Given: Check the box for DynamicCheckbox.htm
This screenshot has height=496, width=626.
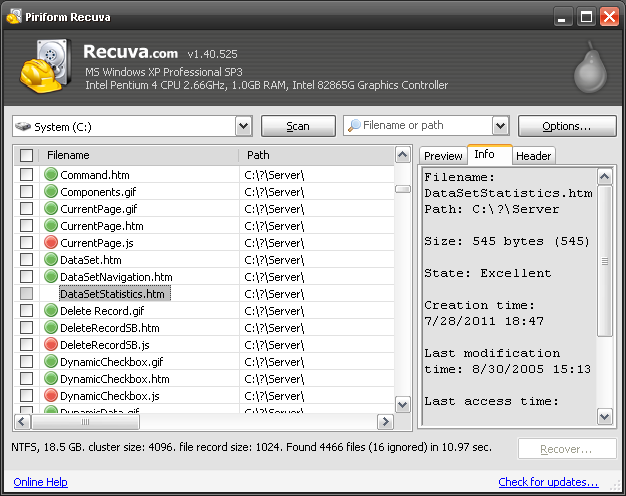Looking at the screenshot, I should (x=26, y=378).
